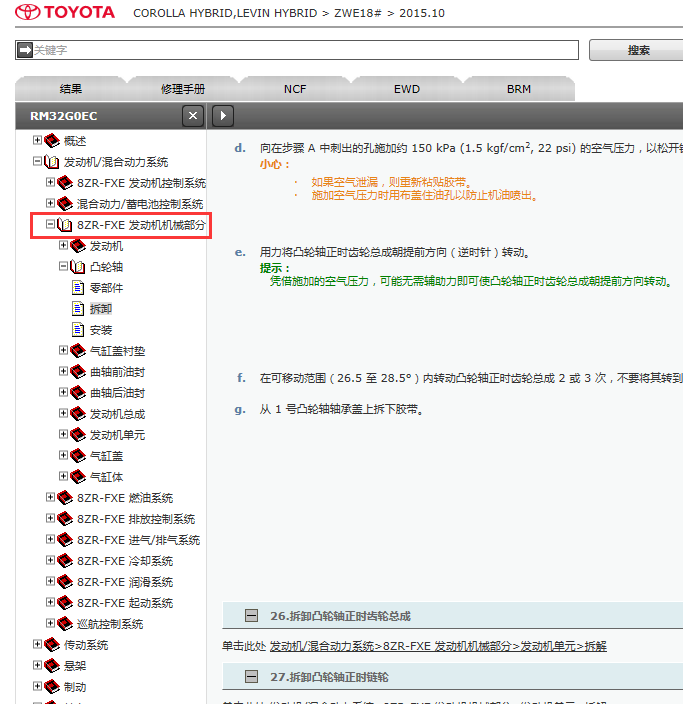This screenshot has width=683, height=704.
Task: Collapse section 26.拆卸凸轮轴正时齿轮总成
Action: (x=251, y=616)
